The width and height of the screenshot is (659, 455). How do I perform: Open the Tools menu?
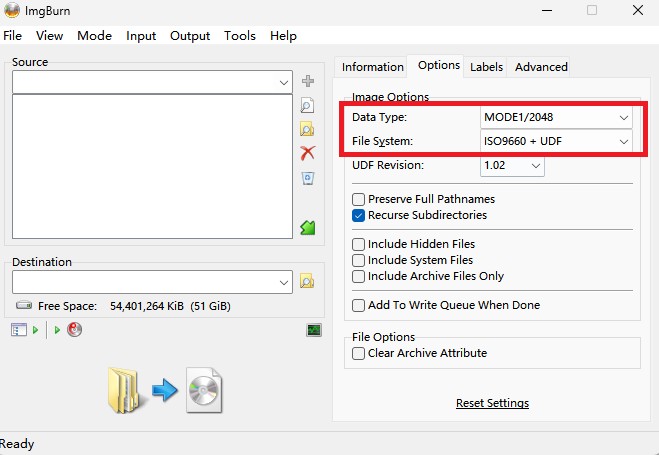click(240, 36)
